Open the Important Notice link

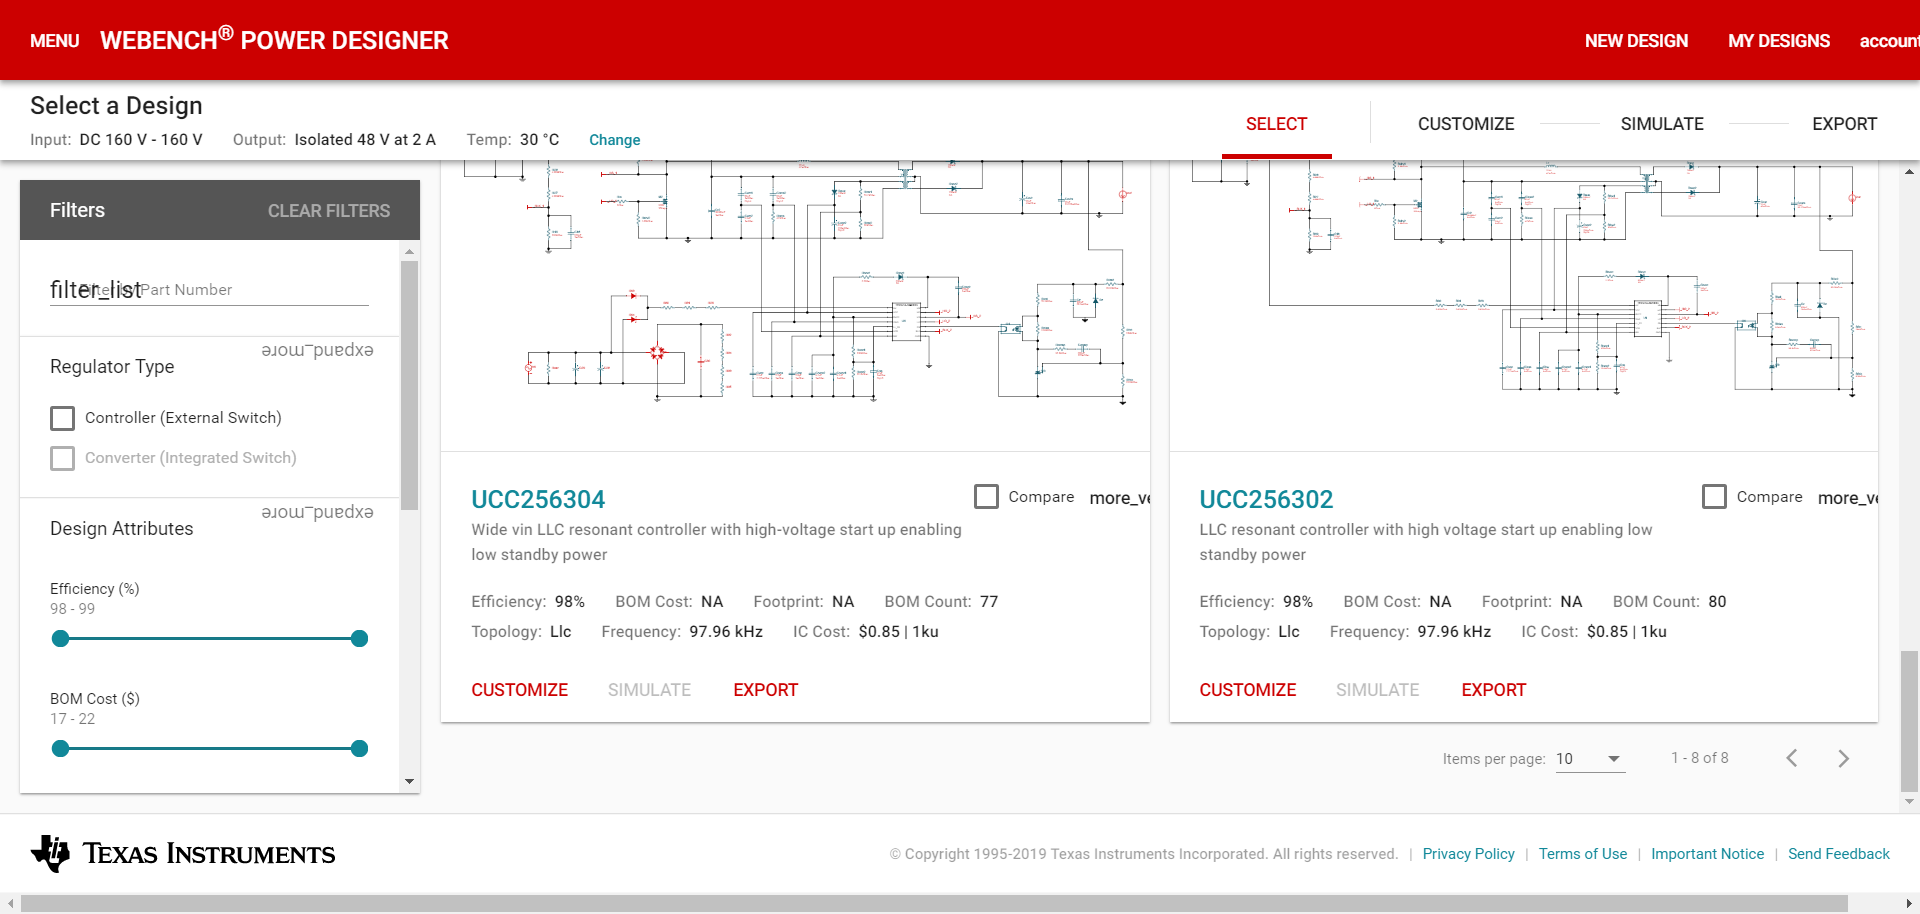click(x=1707, y=854)
